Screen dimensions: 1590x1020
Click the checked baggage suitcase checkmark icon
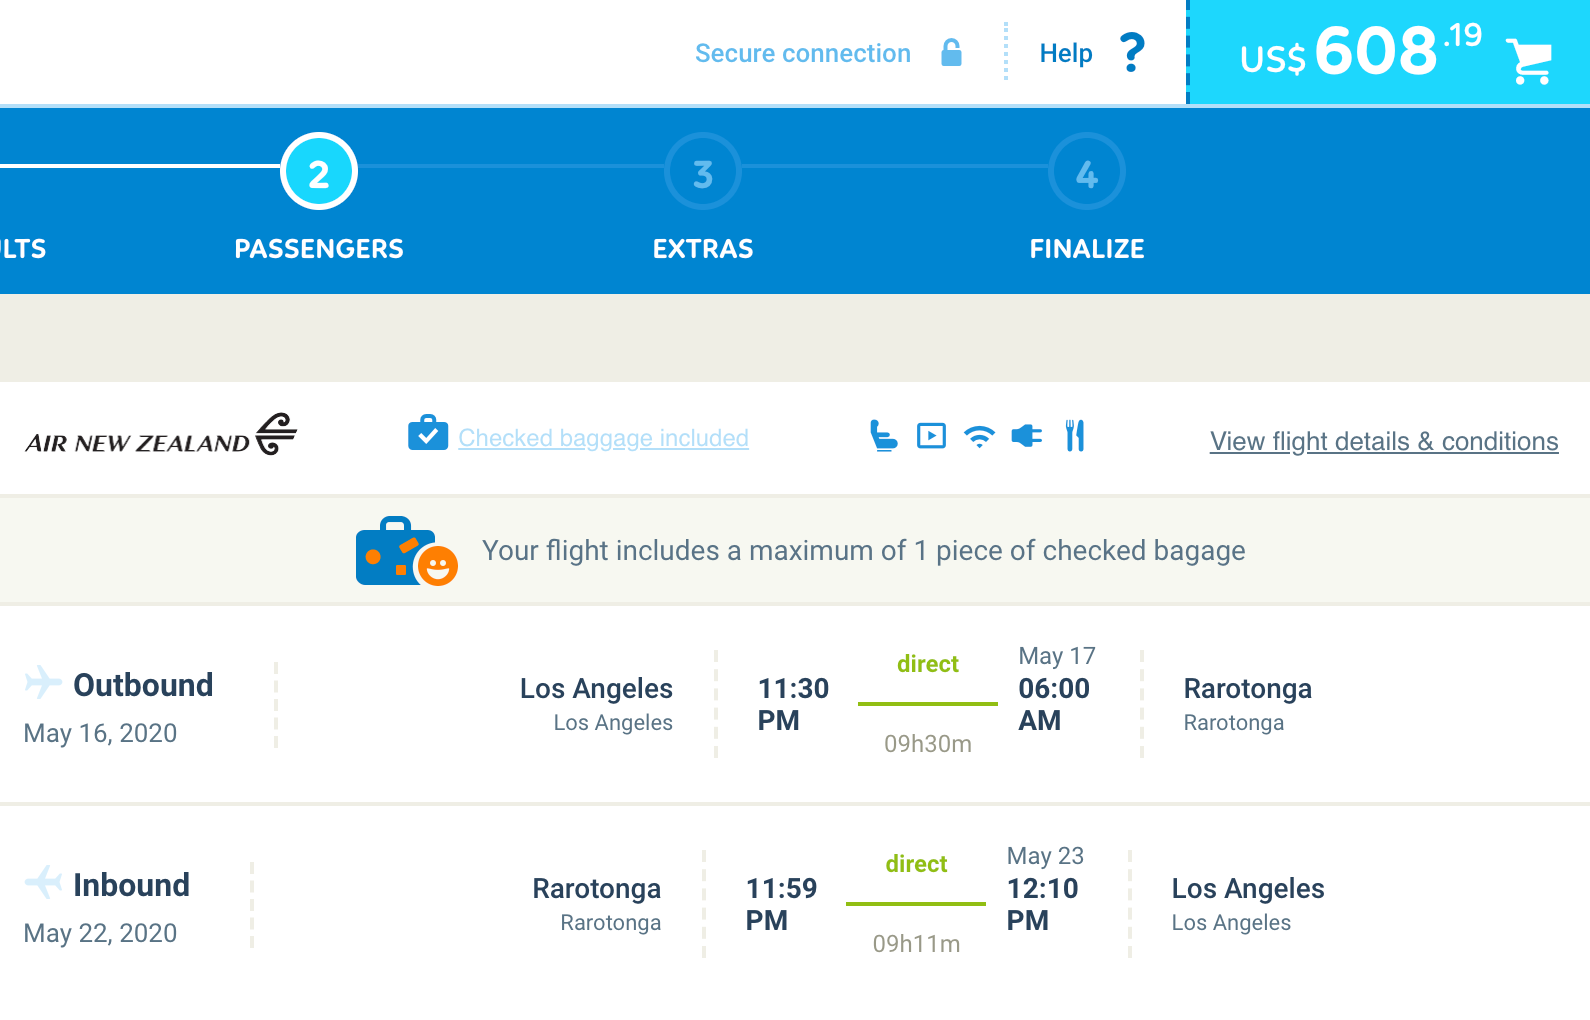[x=428, y=433]
